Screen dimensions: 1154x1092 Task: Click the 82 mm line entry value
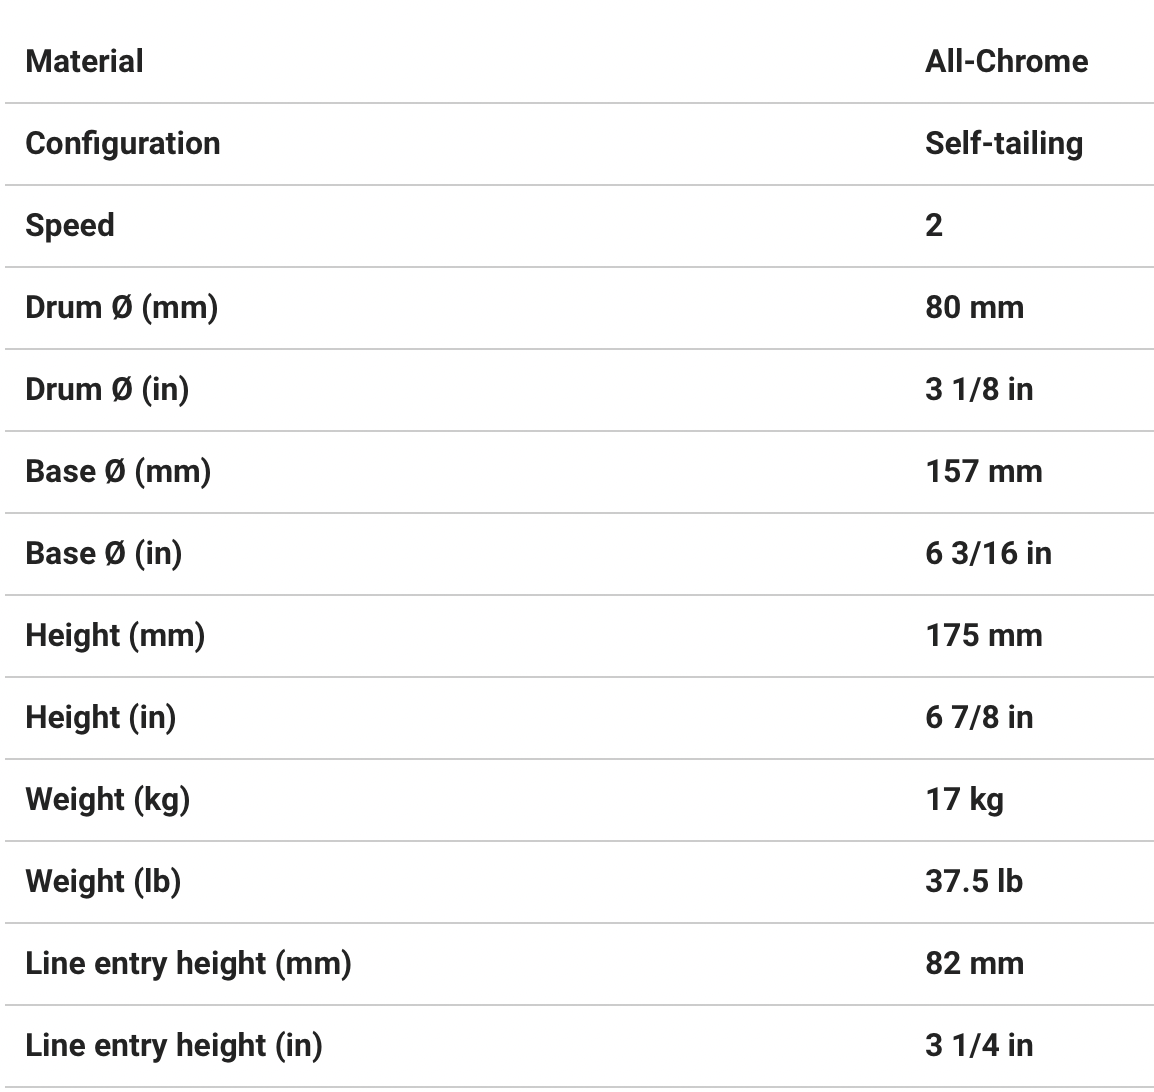pyautogui.click(x=974, y=963)
